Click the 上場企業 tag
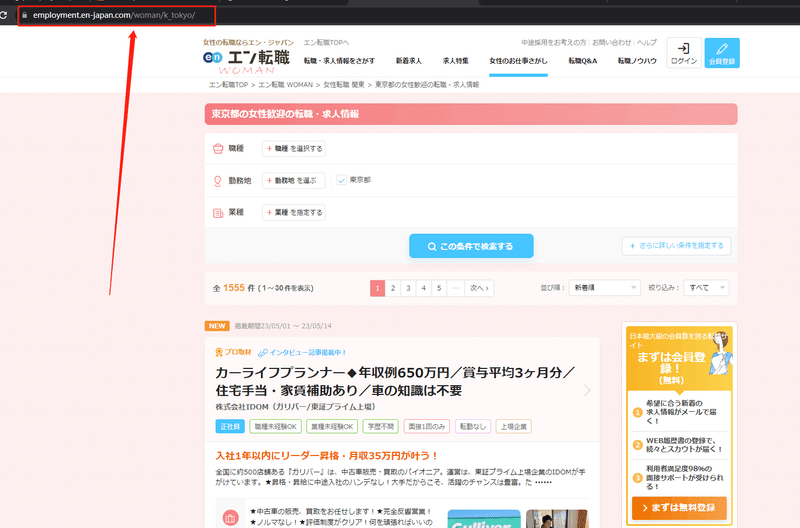This screenshot has width=800, height=528. pyautogui.click(x=514, y=426)
